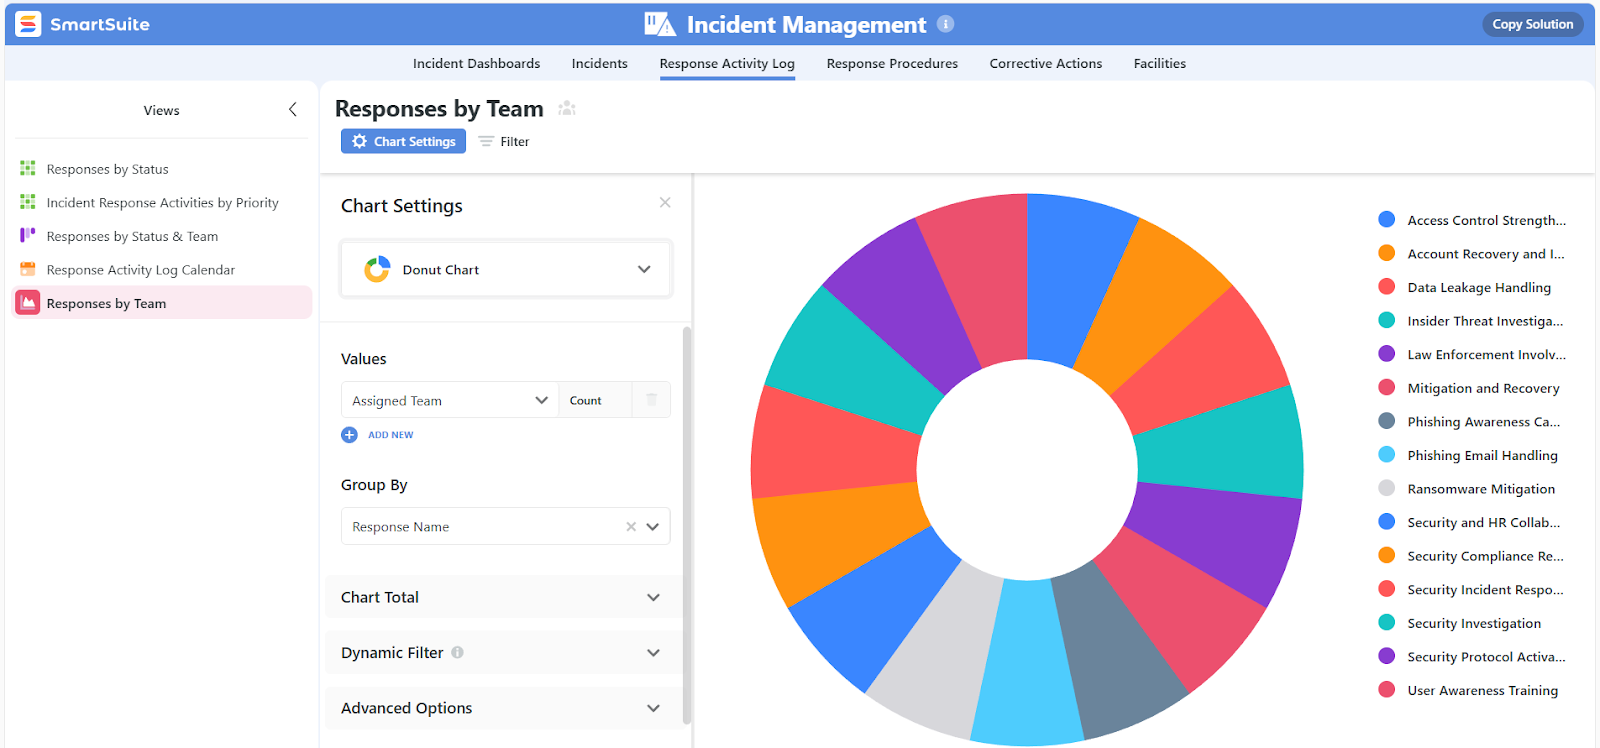Open the Group By Response Name dropdown
1600x748 pixels.
coord(505,526)
